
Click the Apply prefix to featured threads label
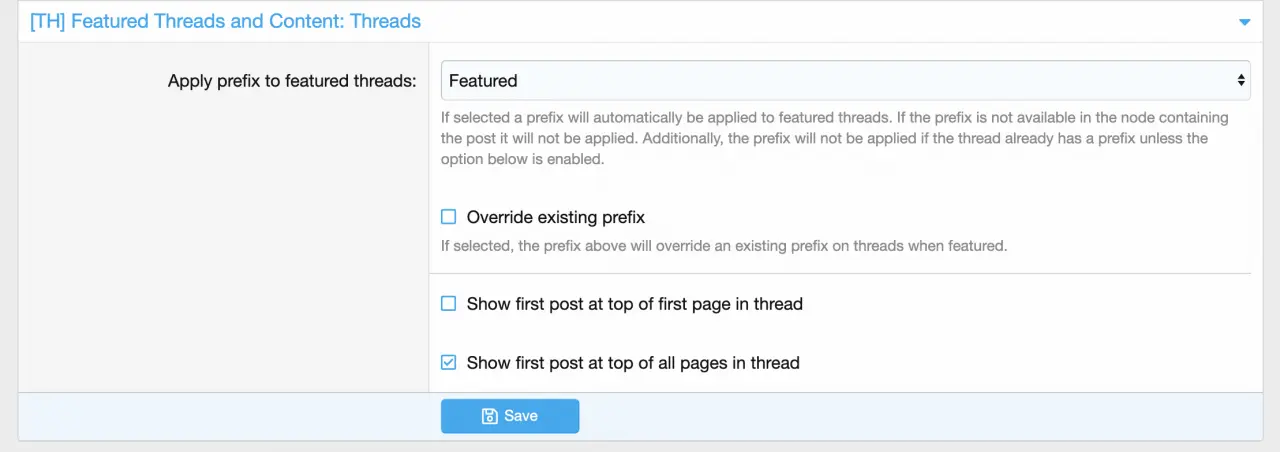[292, 81]
